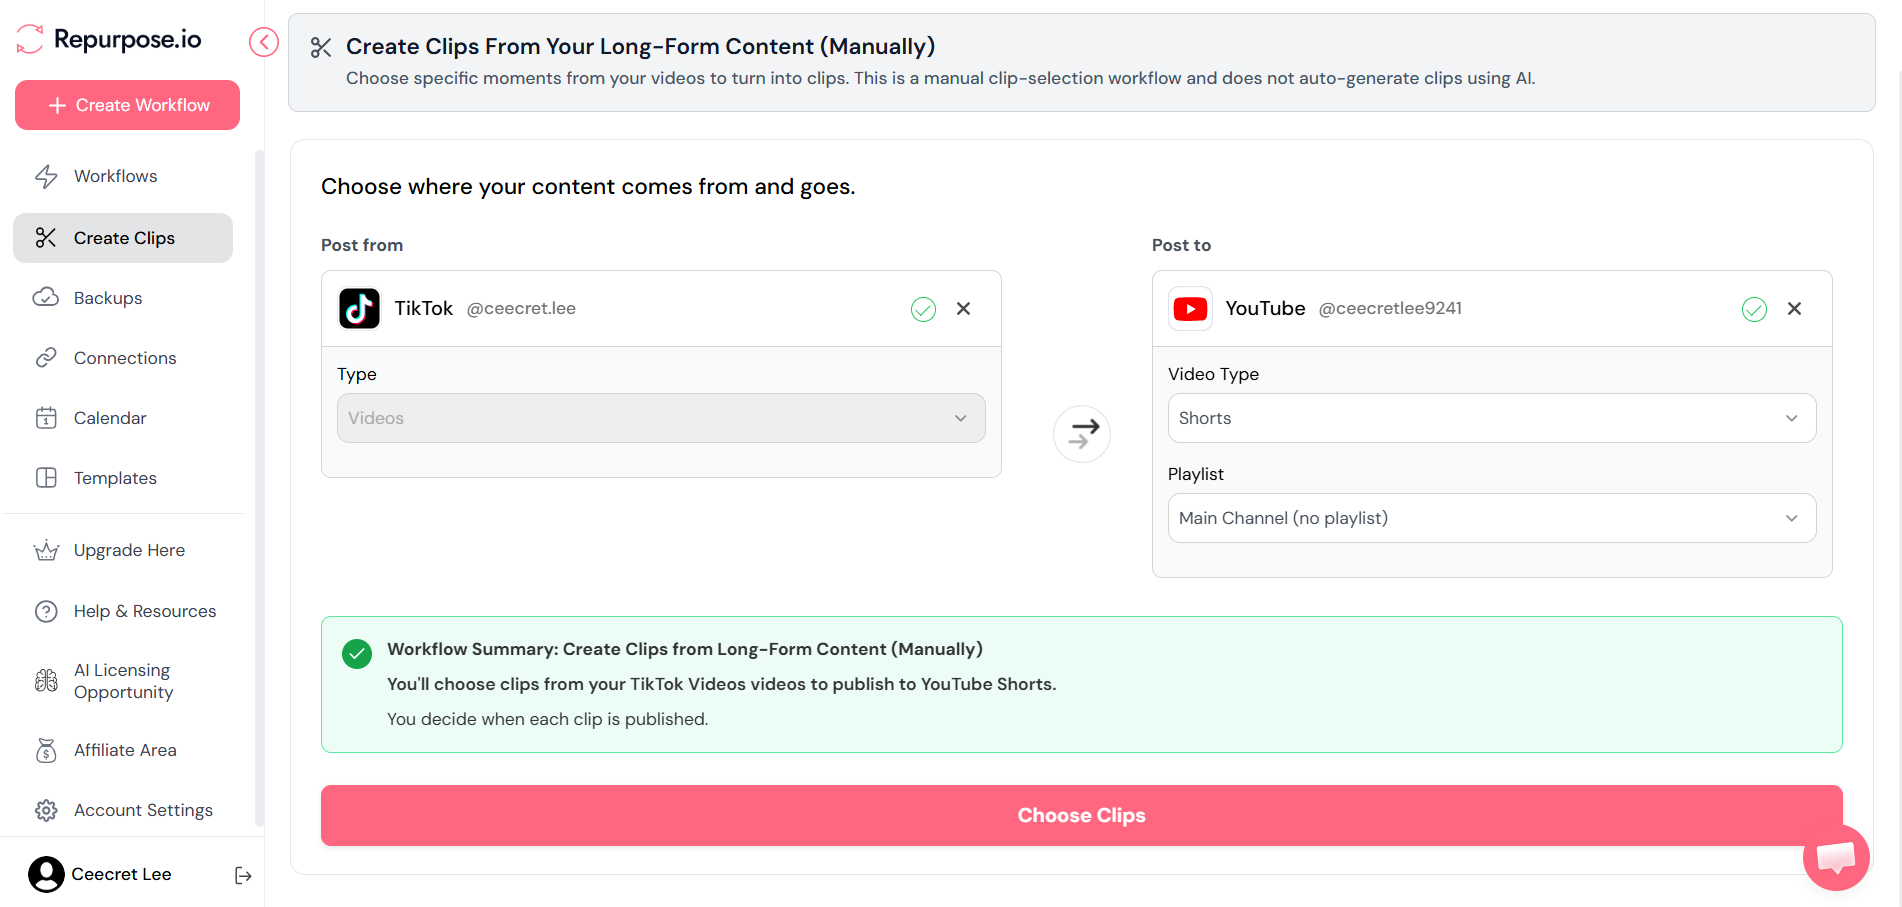Click the Calendar icon in the sidebar

pyautogui.click(x=46, y=418)
